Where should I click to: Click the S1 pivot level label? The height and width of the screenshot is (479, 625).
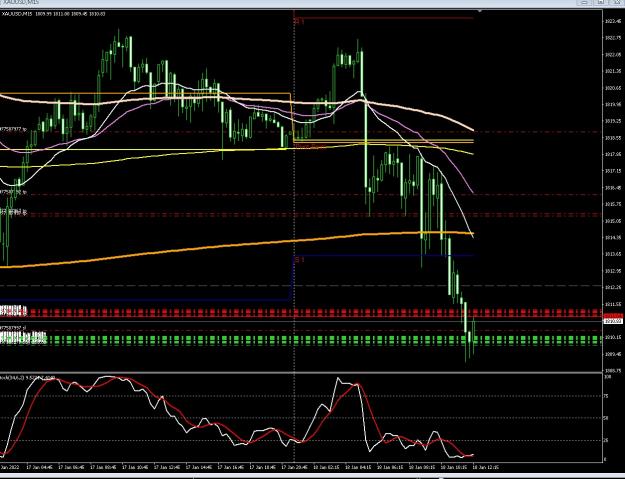coord(299,260)
